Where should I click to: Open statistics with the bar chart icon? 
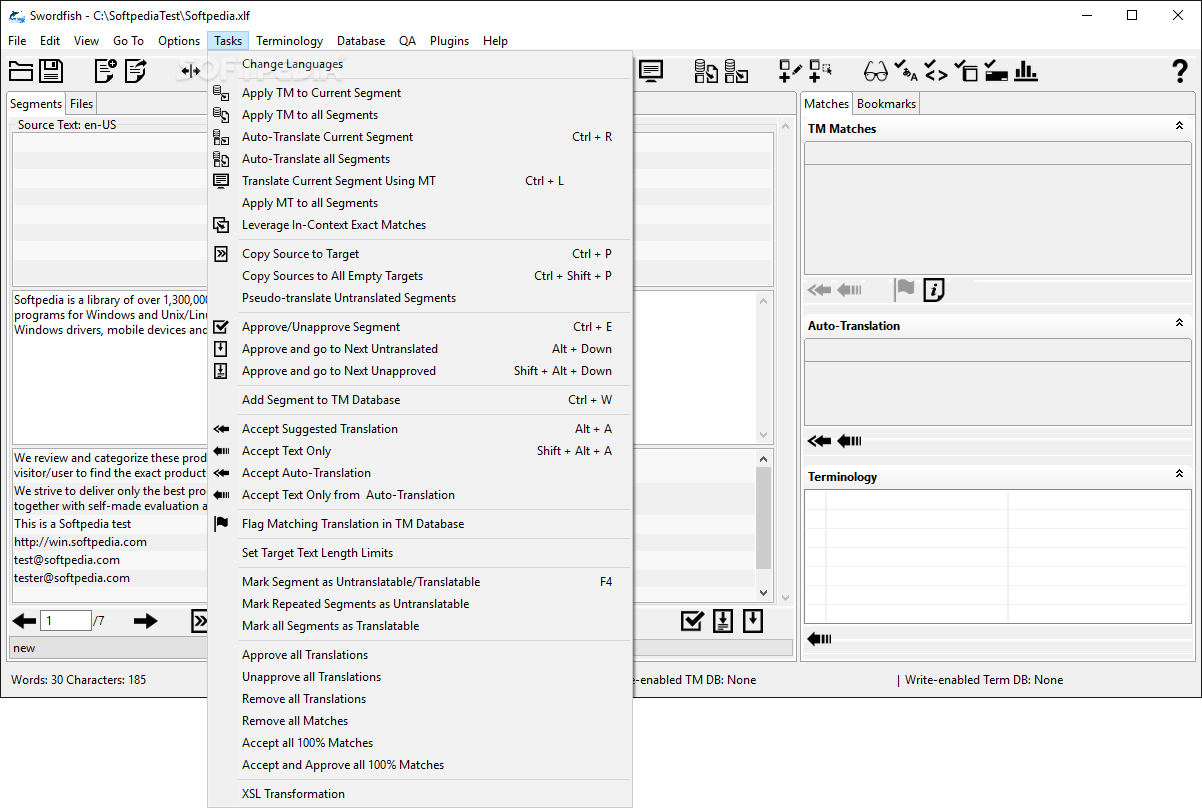point(1026,71)
